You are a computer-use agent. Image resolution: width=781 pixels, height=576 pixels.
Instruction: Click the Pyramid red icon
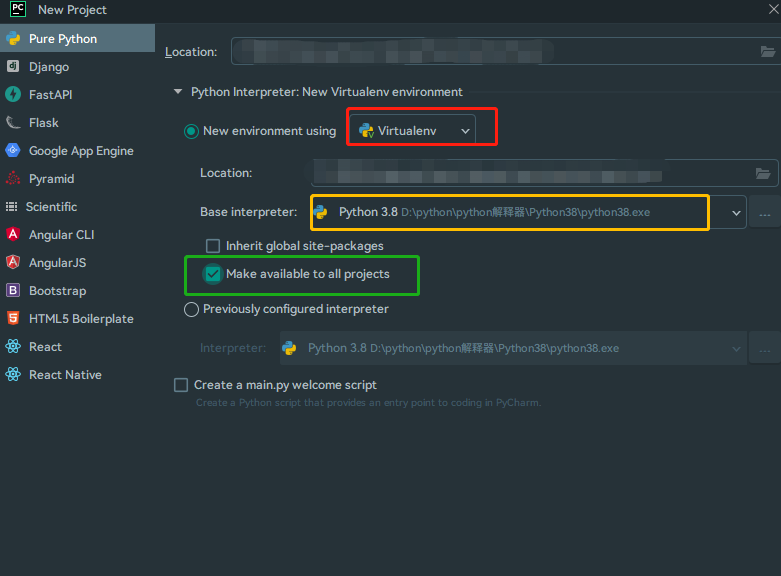point(13,178)
